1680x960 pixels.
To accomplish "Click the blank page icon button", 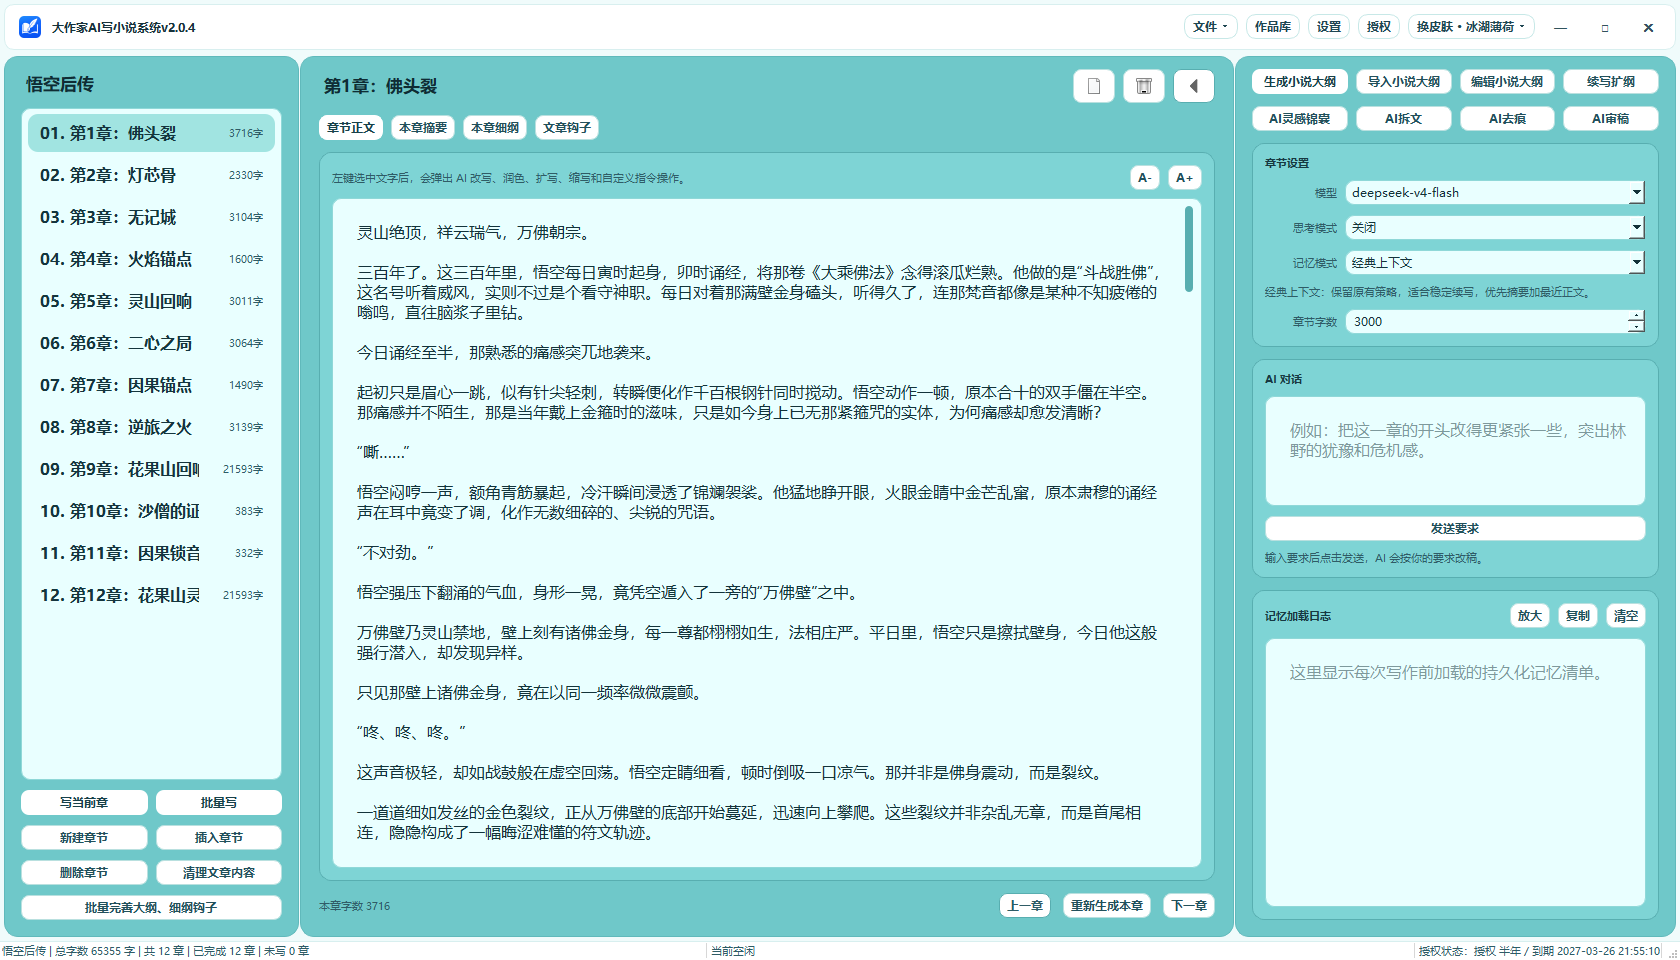I will tap(1094, 86).
